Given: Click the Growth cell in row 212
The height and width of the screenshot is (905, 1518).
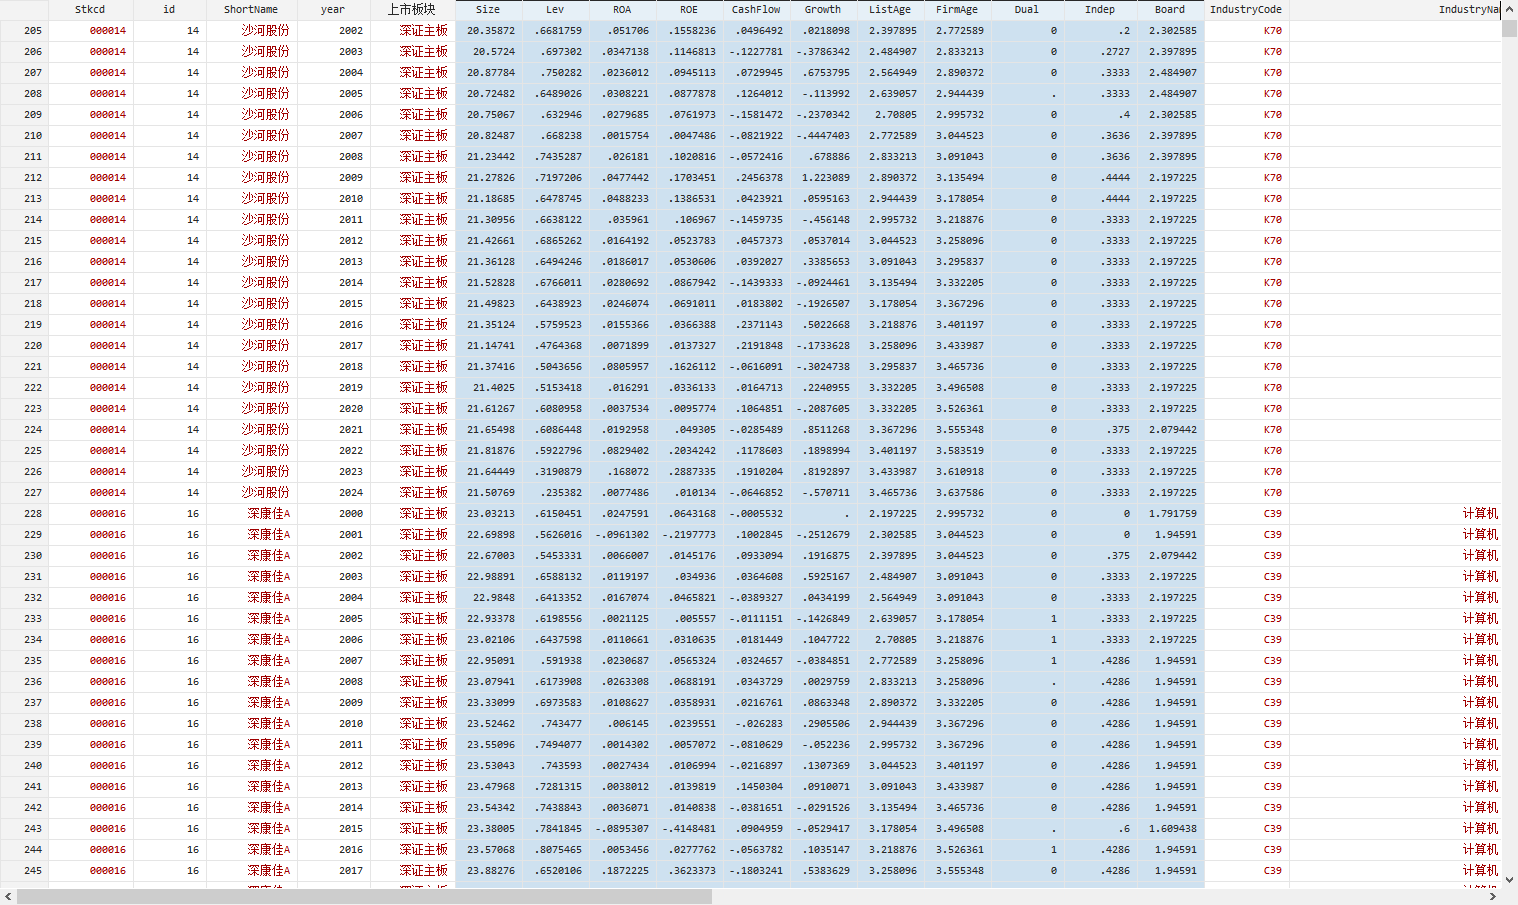Looking at the screenshot, I should pos(824,178).
